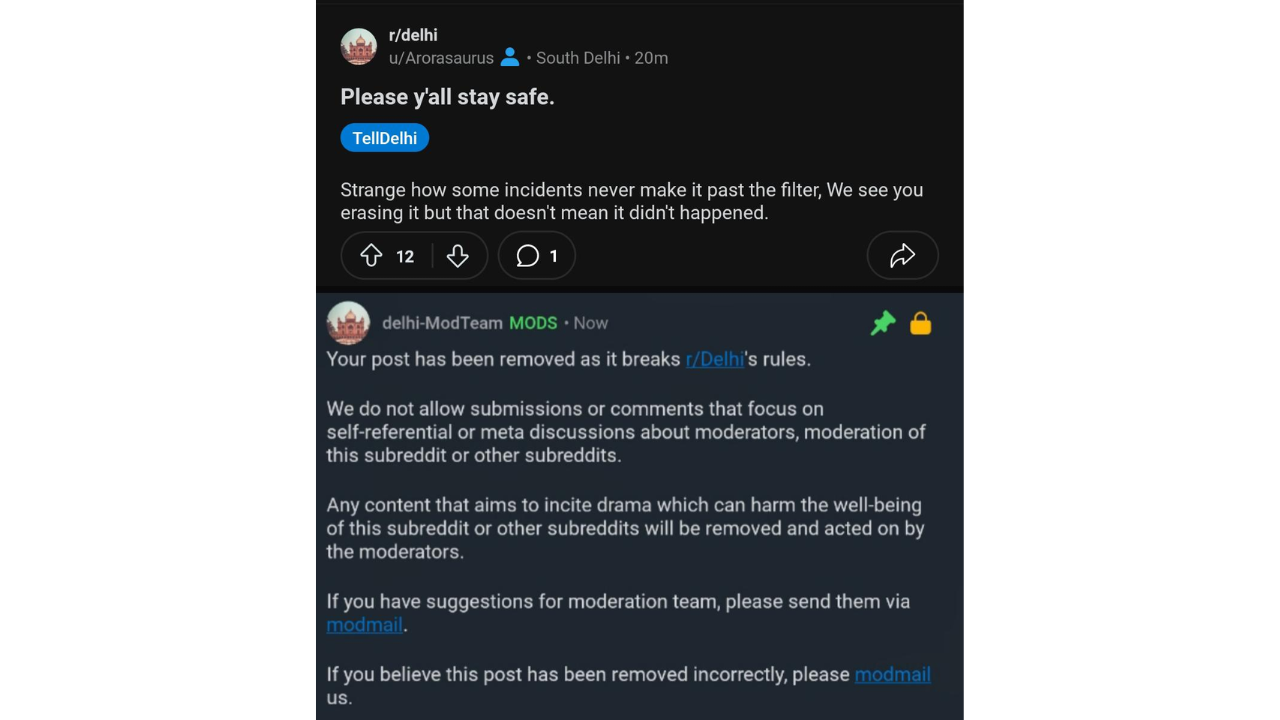The height and width of the screenshot is (720, 1280).
Task: Follow the r/Delhi rules link
Action: coord(715,359)
